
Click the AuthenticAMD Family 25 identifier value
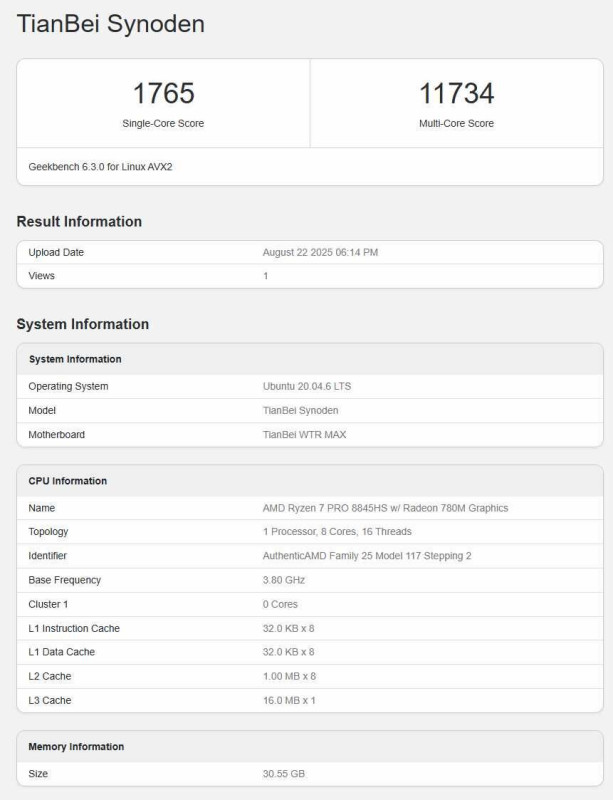366,556
